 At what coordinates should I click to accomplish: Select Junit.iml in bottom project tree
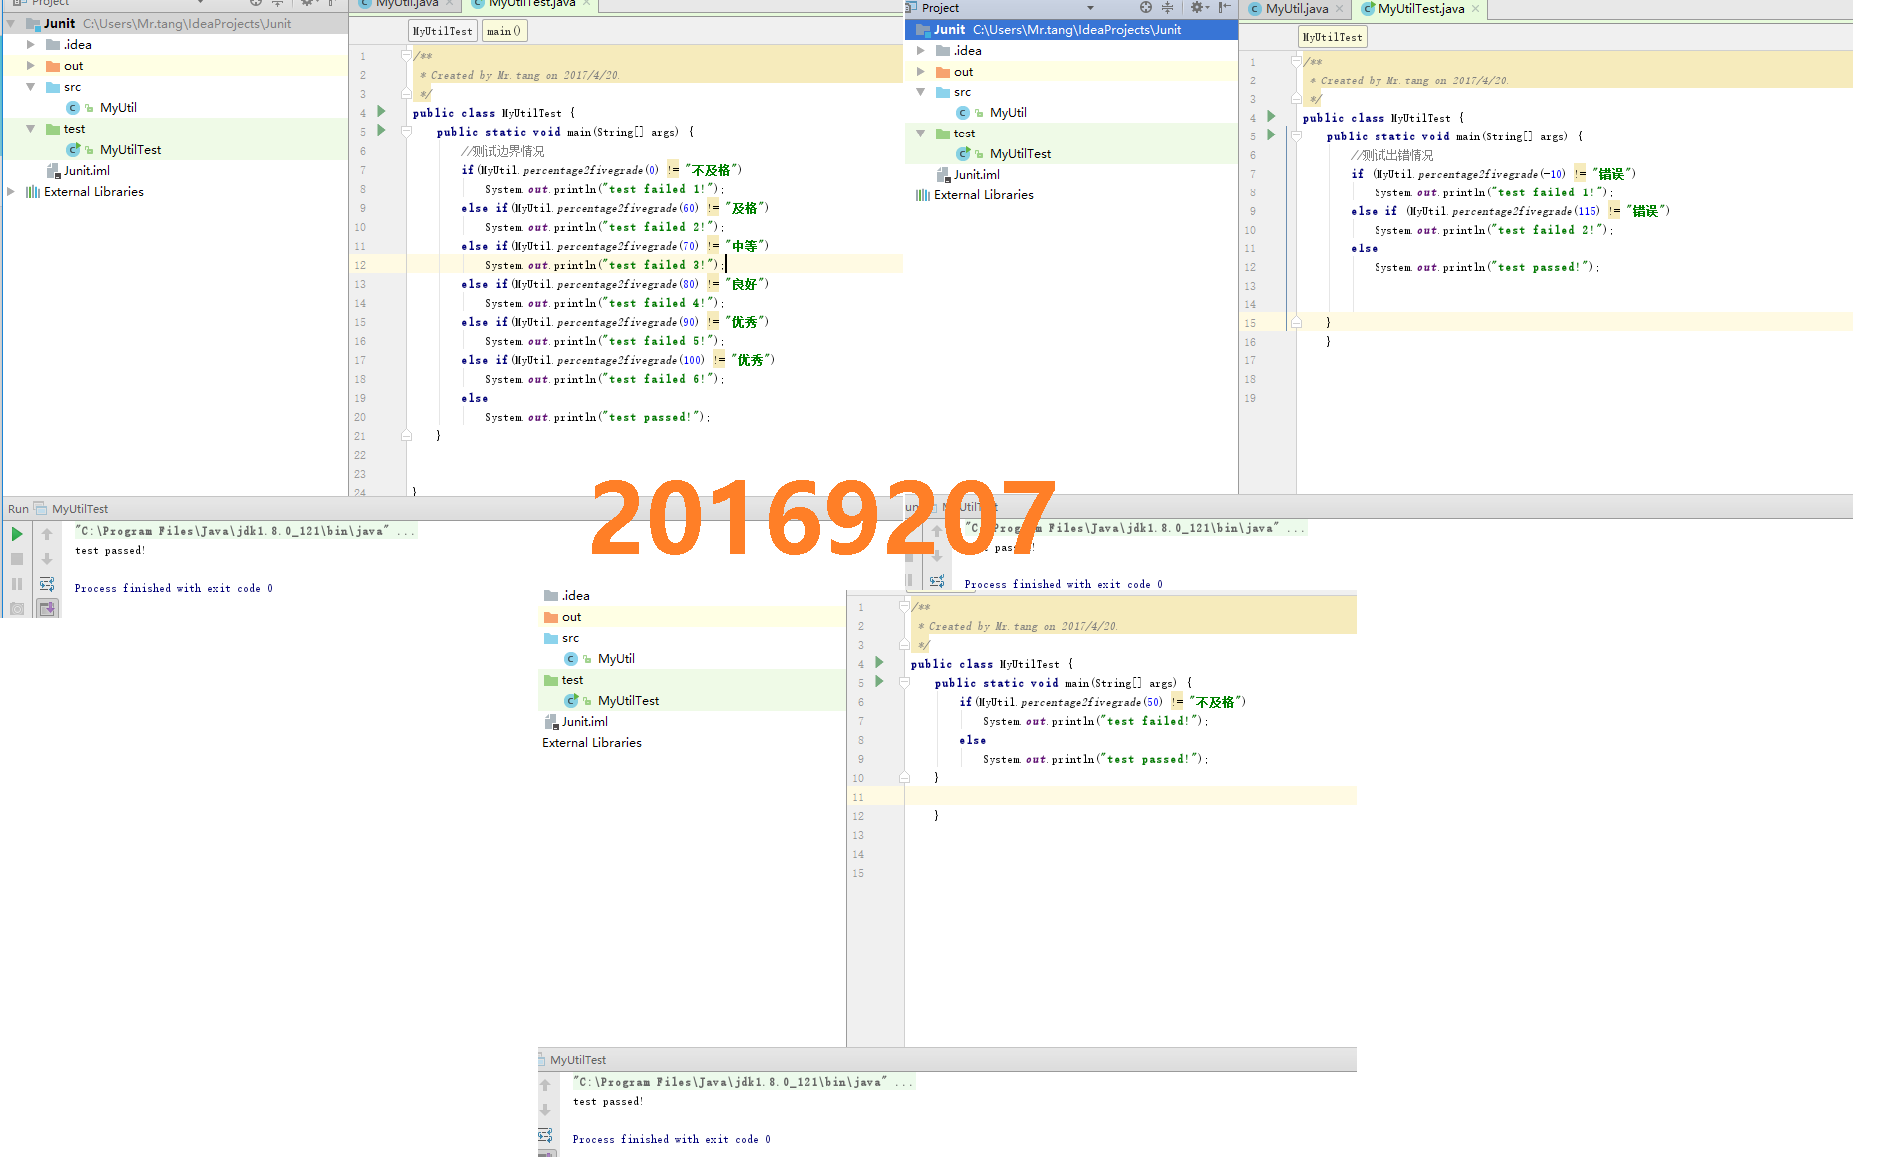pyautogui.click(x=584, y=722)
